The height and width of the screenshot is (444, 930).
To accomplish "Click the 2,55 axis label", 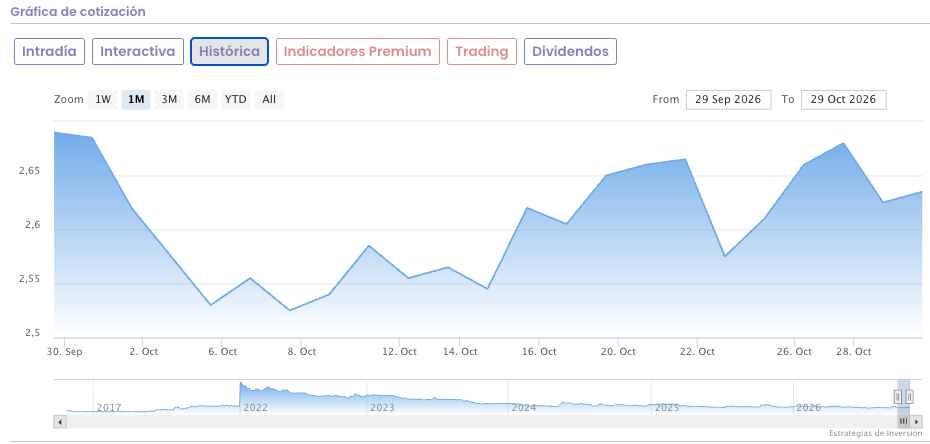I will pyautogui.click(x=29, y=279).
